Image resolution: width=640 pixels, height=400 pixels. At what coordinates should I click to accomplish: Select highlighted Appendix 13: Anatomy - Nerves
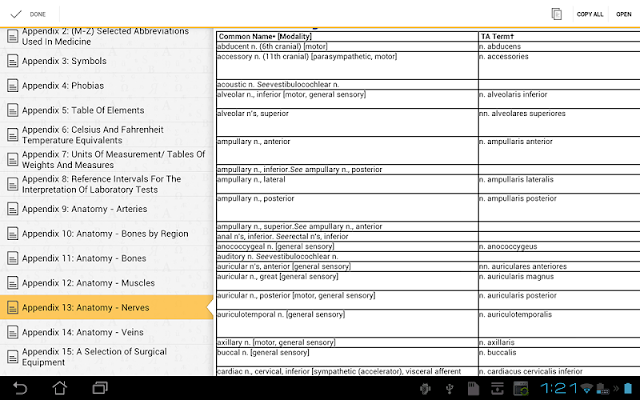pos(107,307)
